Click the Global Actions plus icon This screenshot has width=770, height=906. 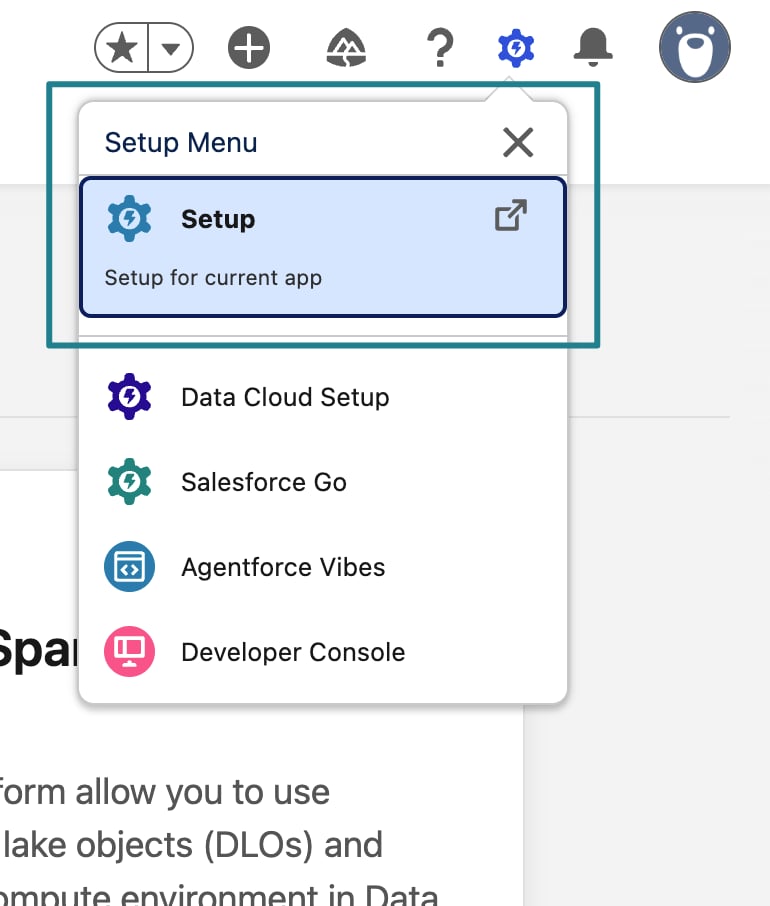(248, 47)
